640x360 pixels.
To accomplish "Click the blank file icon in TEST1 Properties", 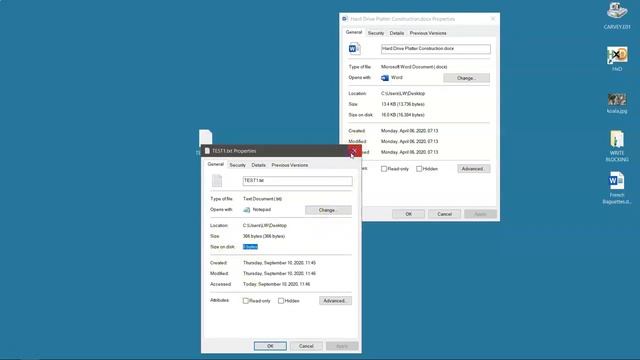I will tap(217, 180).
